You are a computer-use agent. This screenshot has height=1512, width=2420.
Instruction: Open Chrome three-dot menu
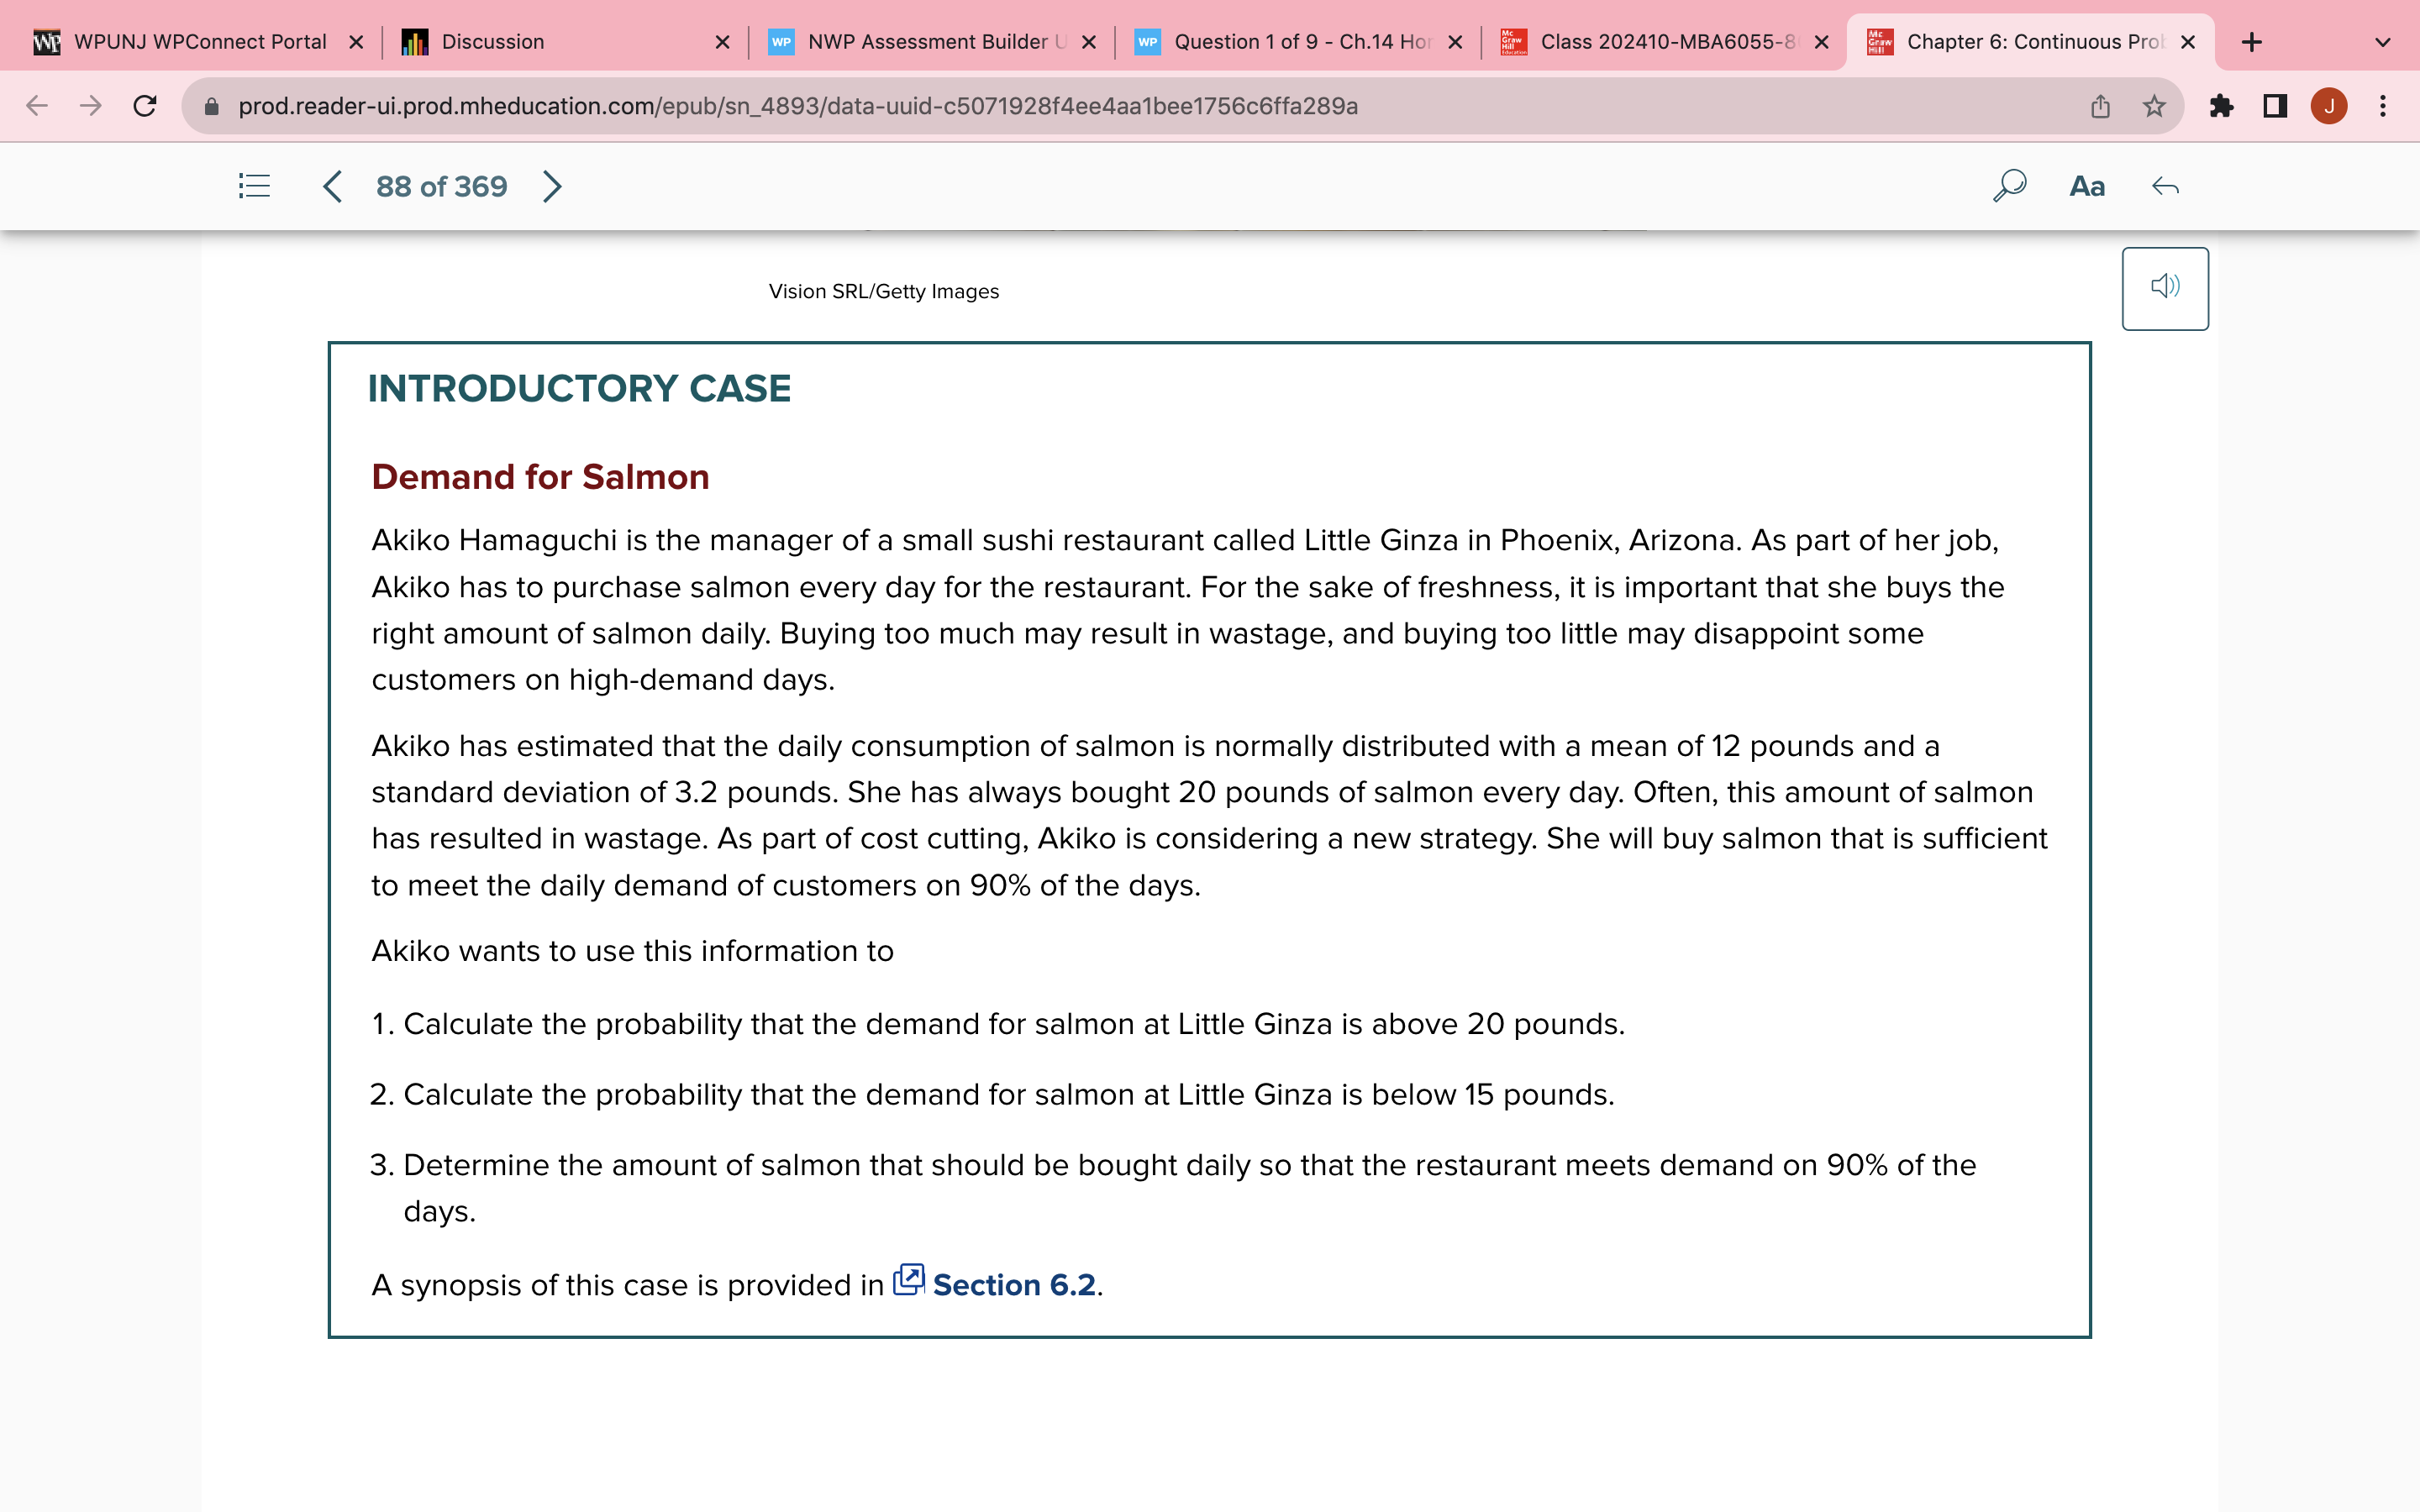[x=2383, y=106]
